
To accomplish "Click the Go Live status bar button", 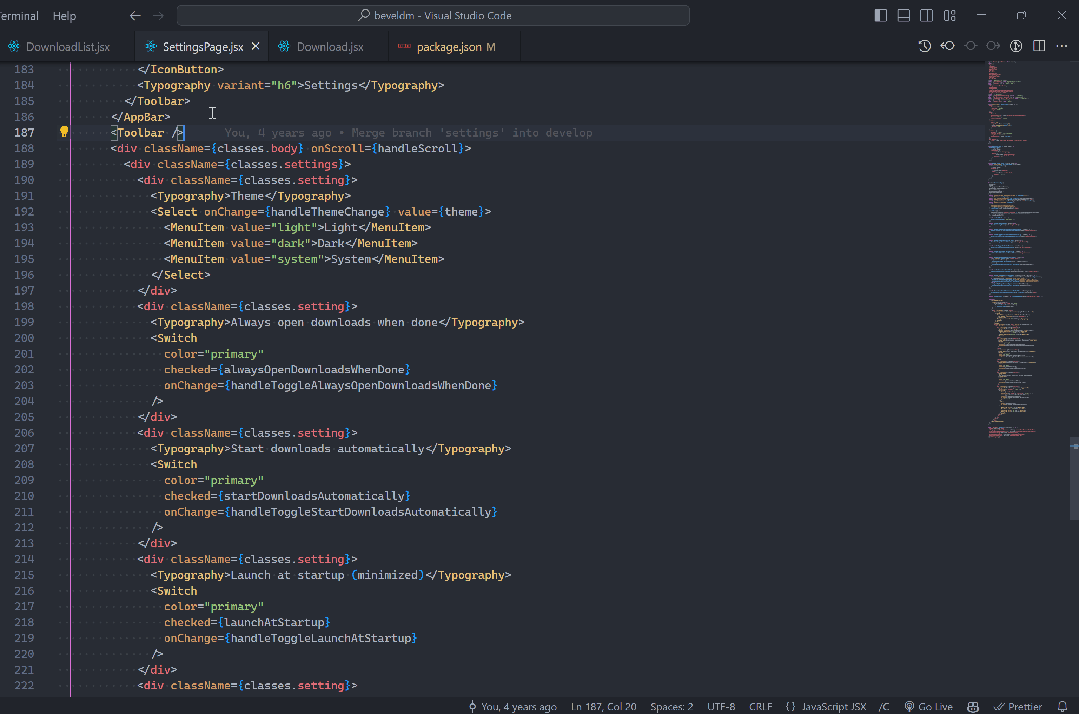I will (x=929, y=706).
